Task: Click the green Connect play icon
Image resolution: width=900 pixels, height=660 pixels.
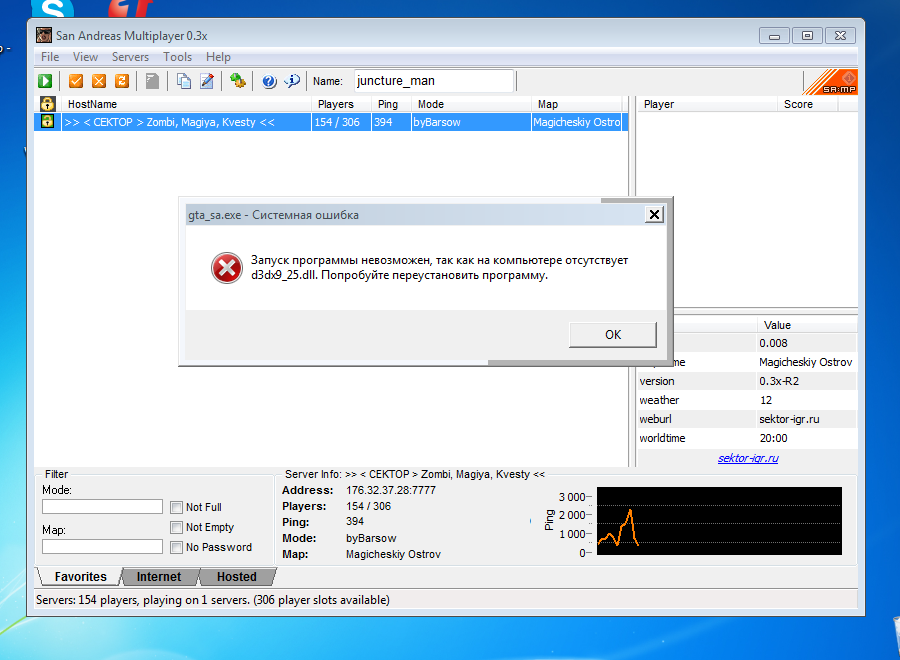Action: (x=45, y=81)
